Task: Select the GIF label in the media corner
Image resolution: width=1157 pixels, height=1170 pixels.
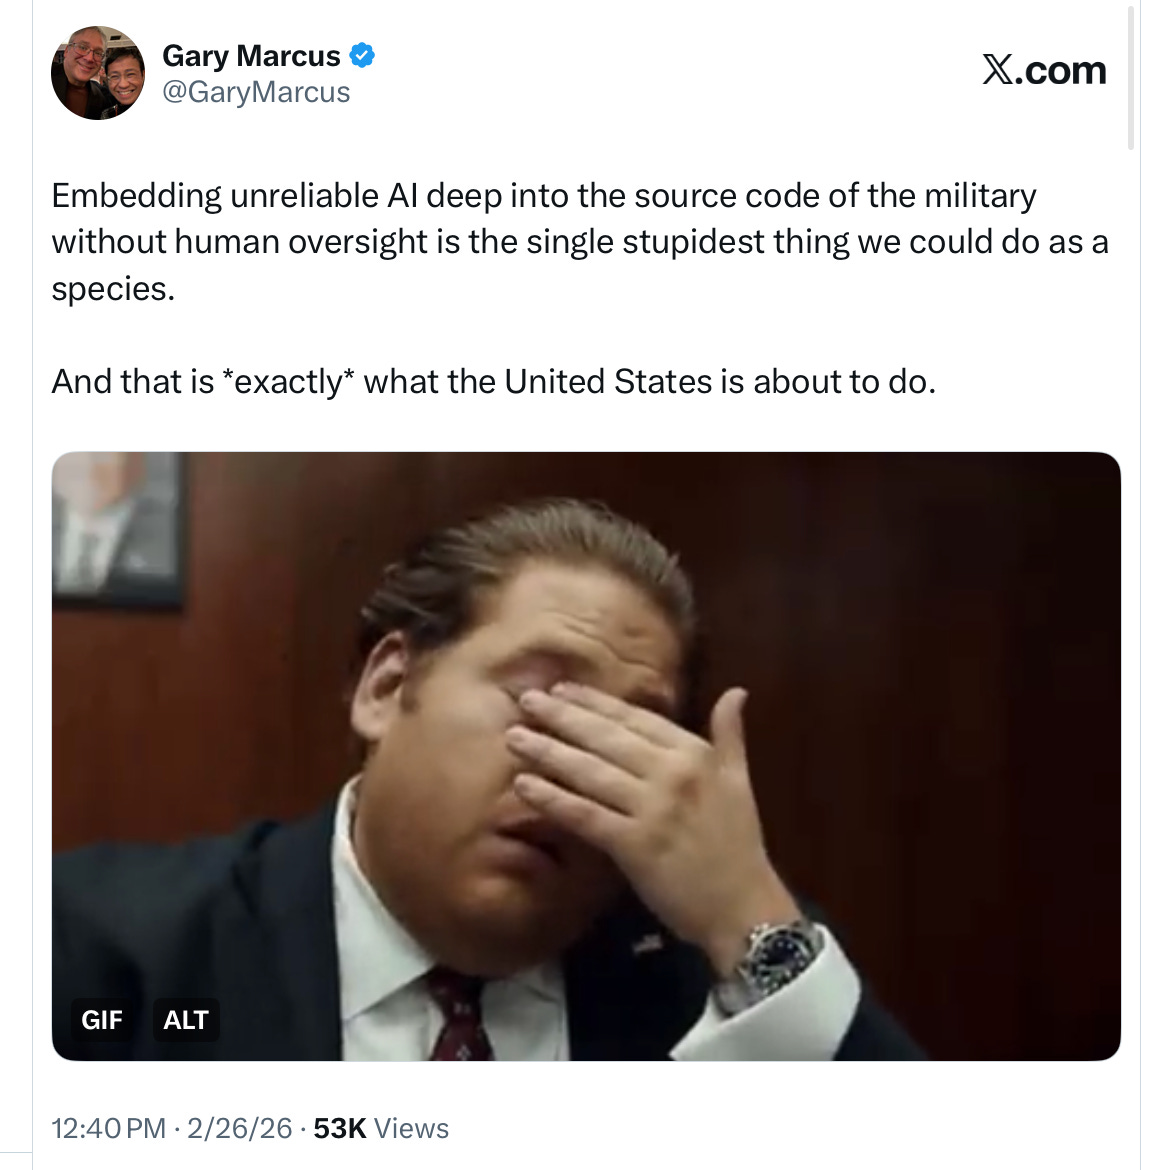Action: click(101, 1020)
